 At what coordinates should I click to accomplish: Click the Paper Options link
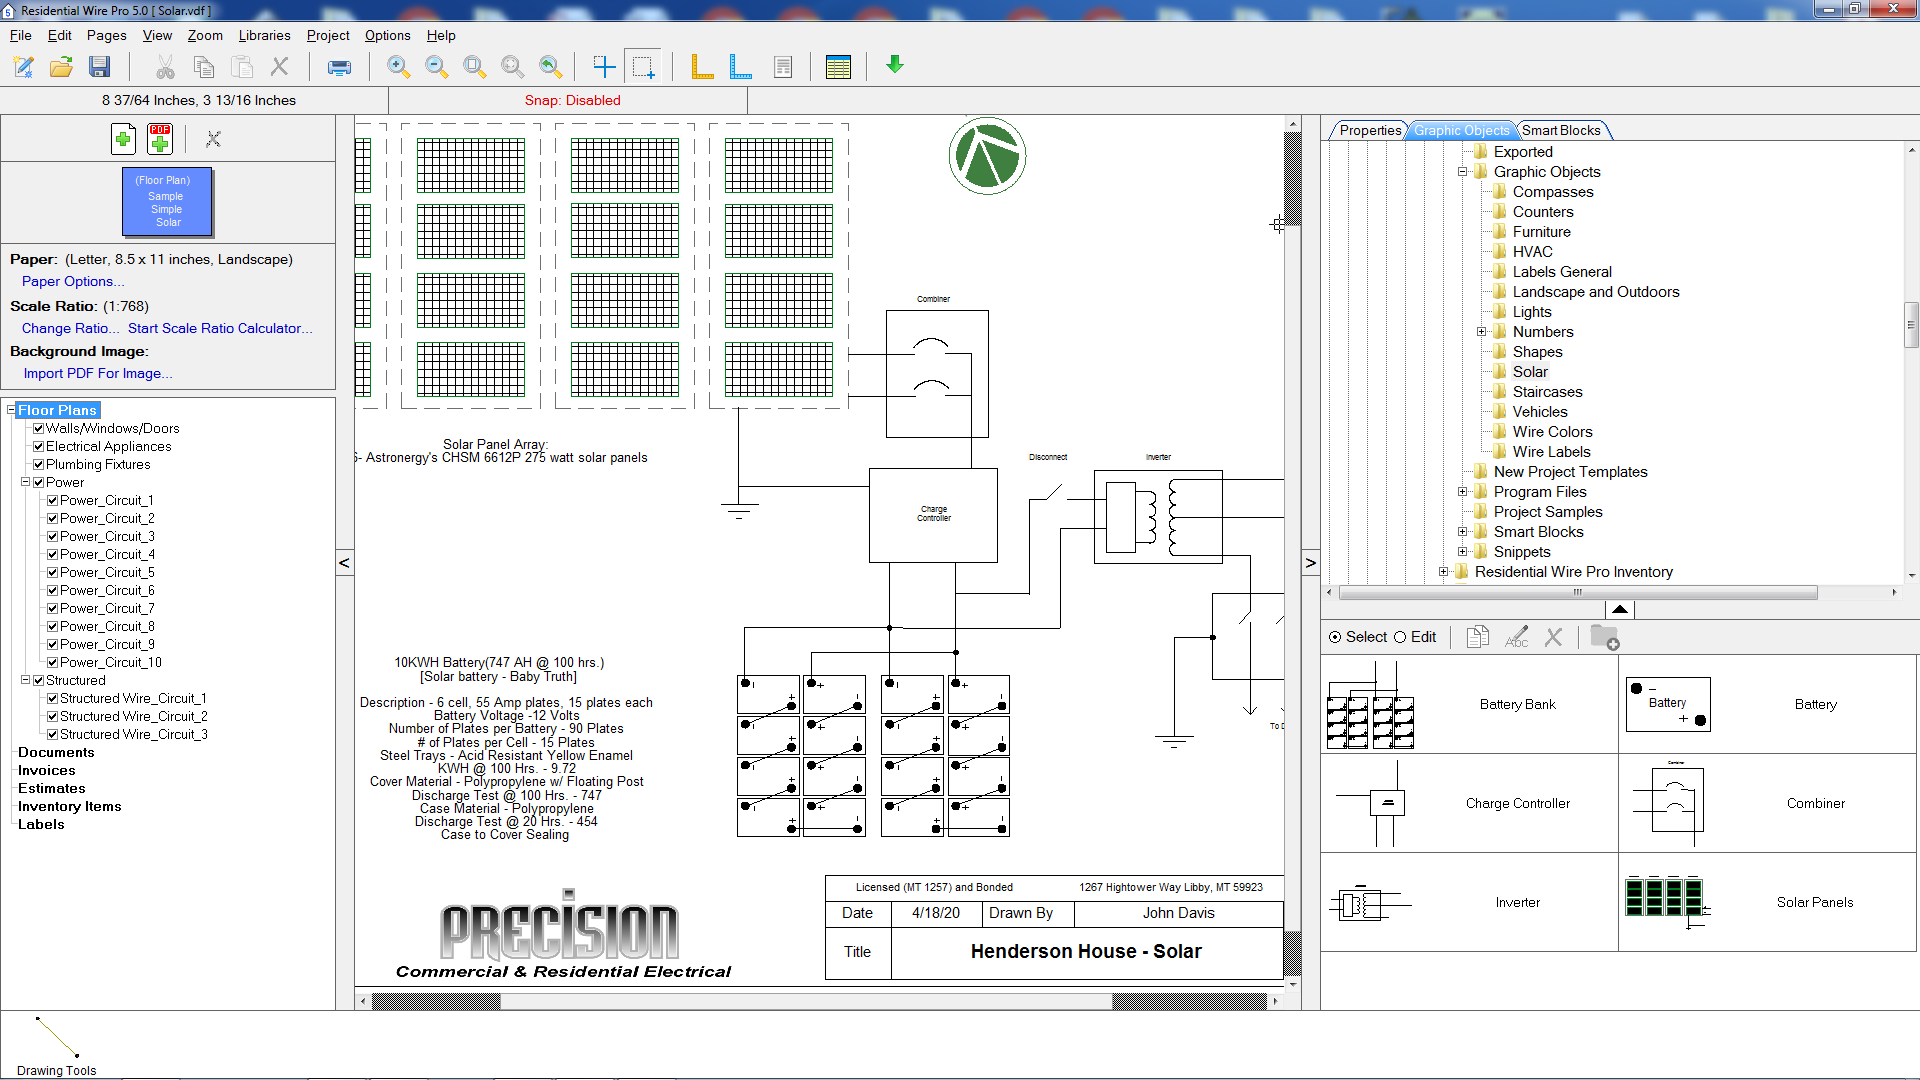73,281
